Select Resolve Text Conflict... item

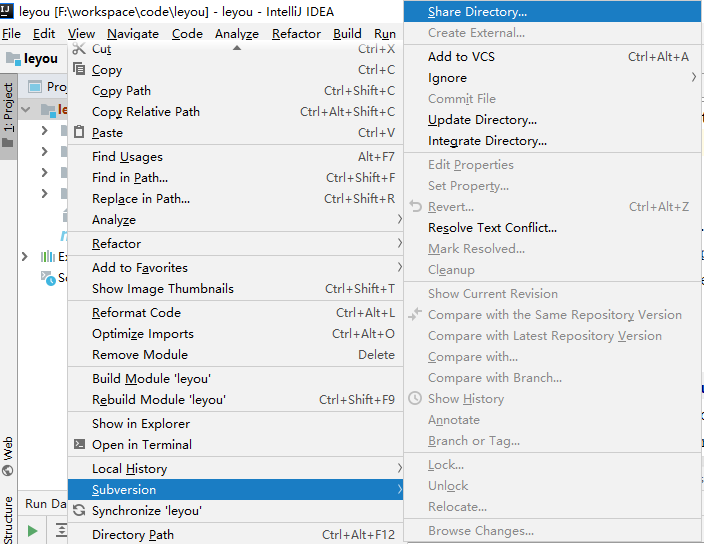click(492, 228)
